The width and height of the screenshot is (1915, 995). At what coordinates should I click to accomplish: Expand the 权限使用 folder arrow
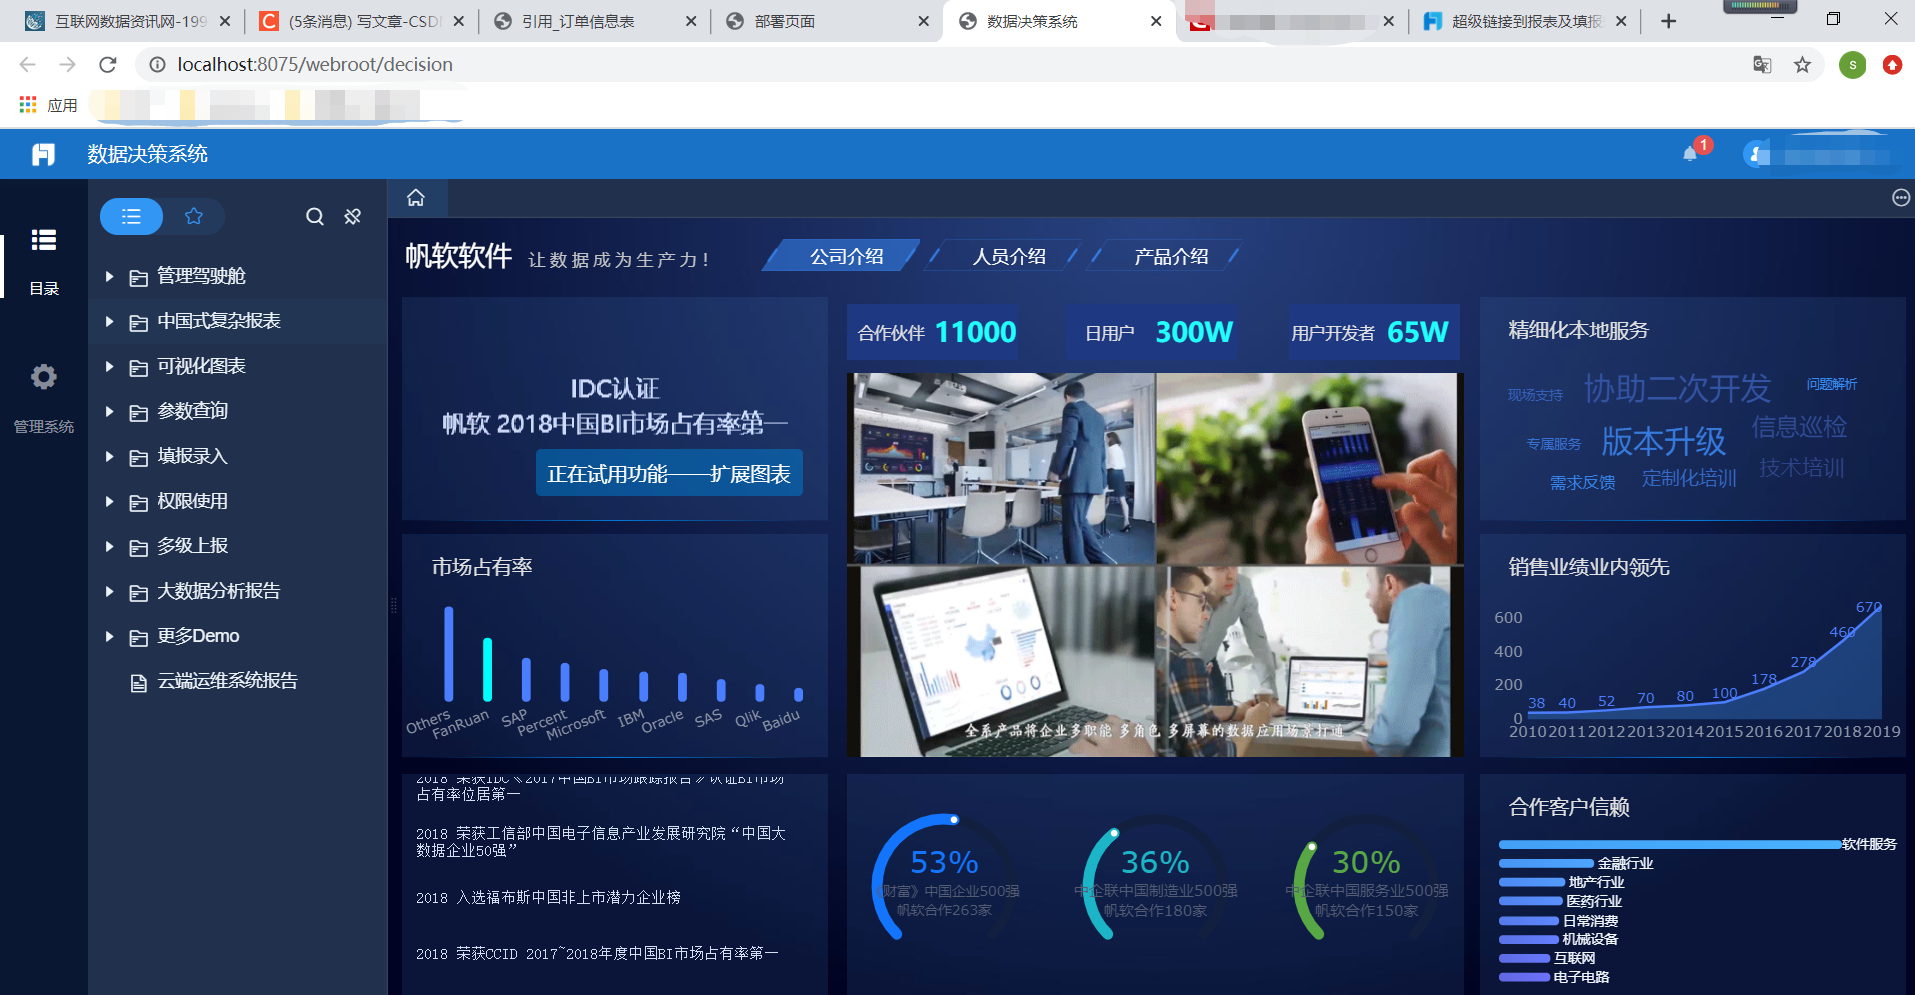(x=109, y=501)
